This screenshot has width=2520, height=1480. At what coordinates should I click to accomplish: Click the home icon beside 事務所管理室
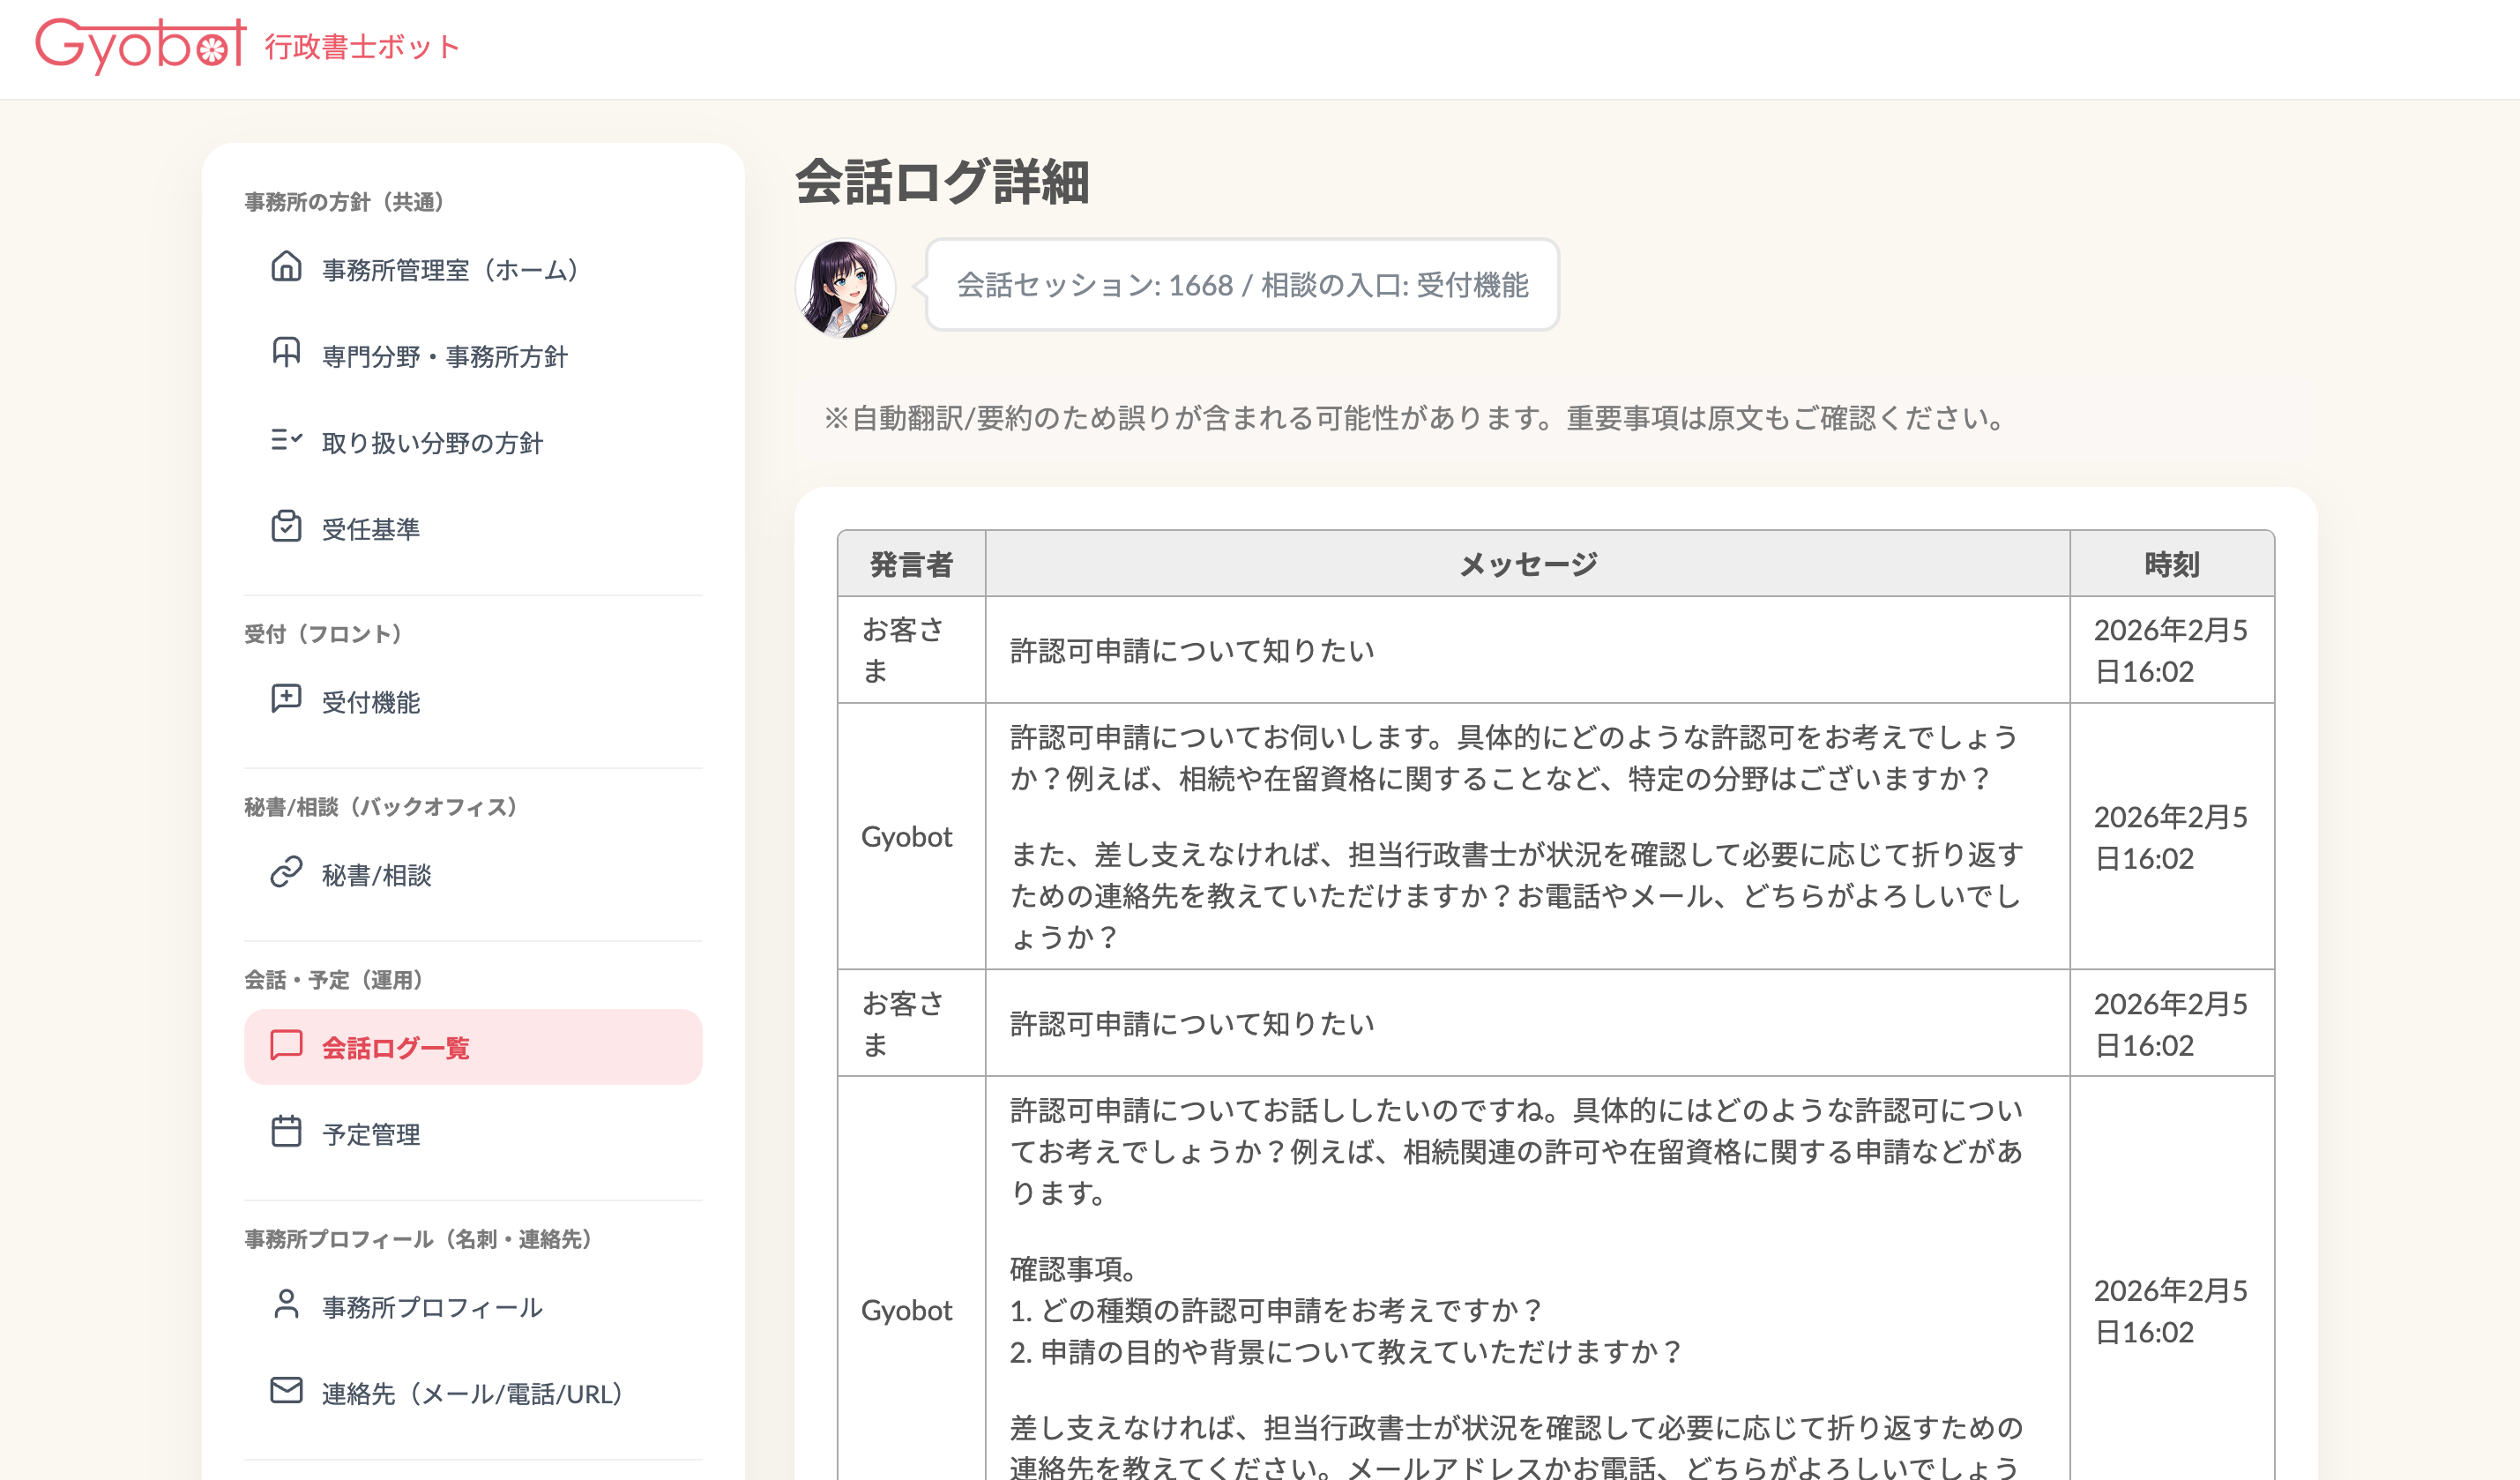click(x=286, y=267)
